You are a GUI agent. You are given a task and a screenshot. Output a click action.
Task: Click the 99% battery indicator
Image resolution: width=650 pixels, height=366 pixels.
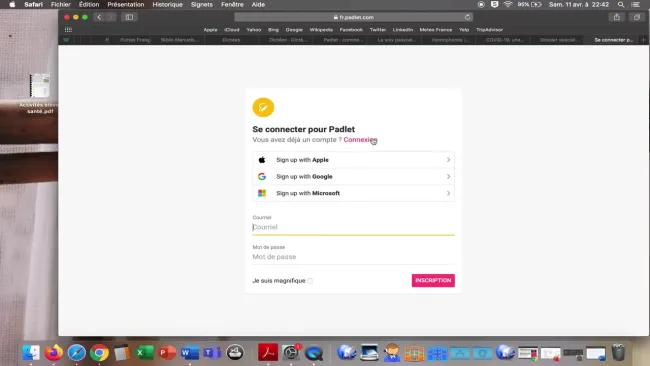point(529,5)
